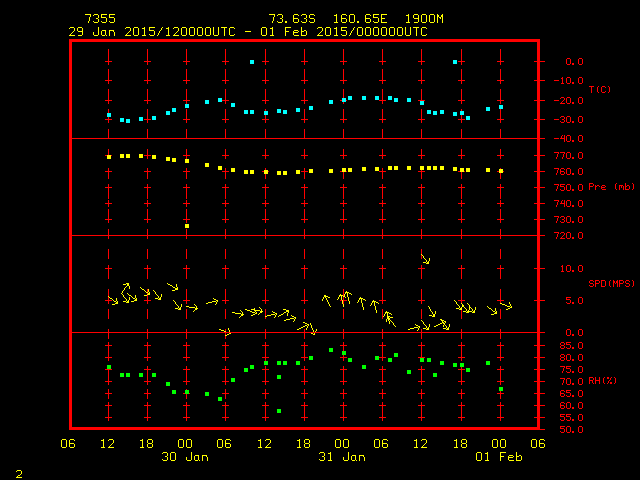The width and height of the screenshot is (640, 480).
Task: Click the 10.0 wind speed tick label
Action: tap(571, 269)
